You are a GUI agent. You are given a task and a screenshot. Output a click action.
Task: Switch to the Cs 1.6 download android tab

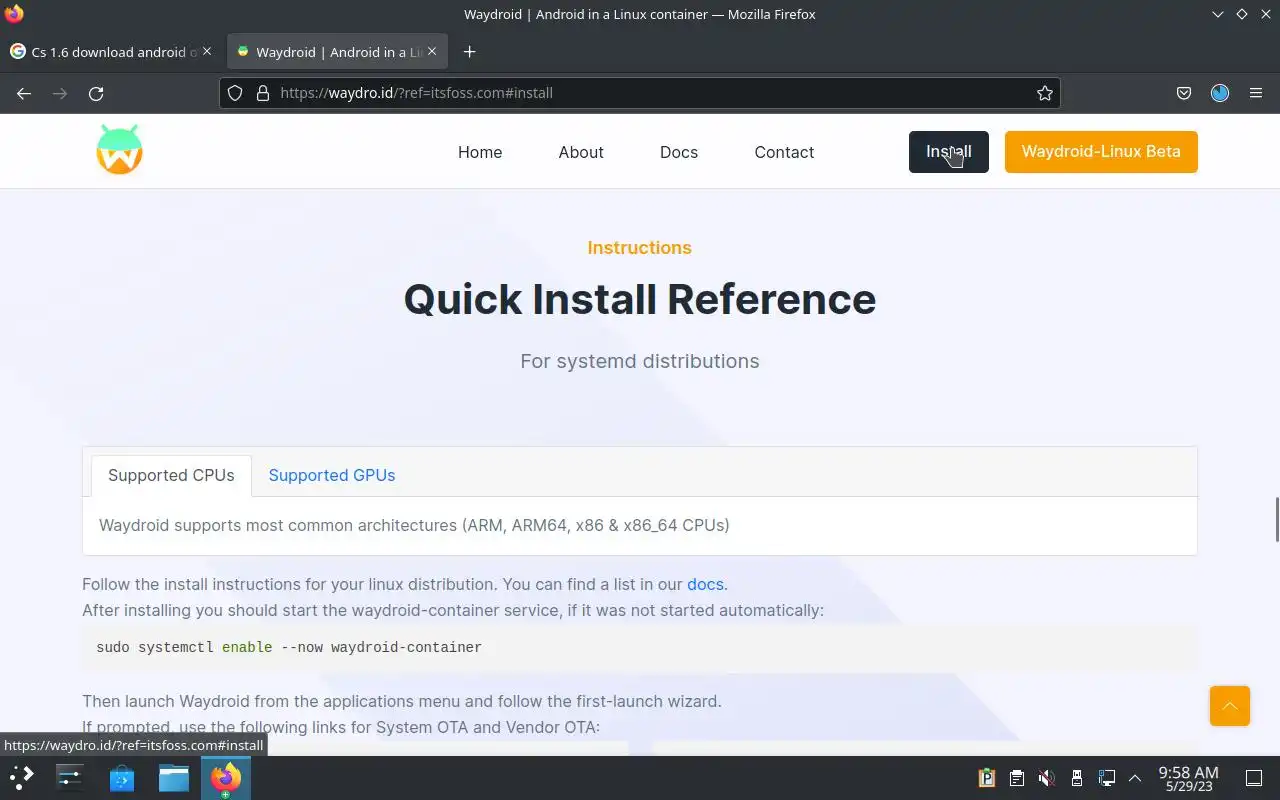[110, 52]
